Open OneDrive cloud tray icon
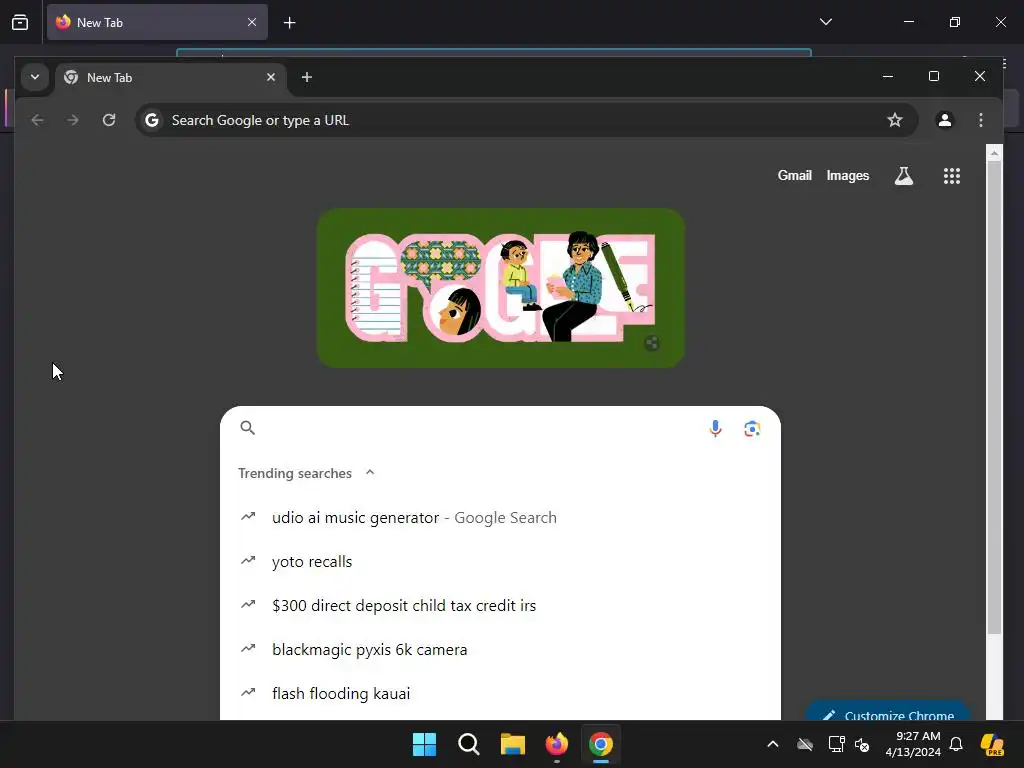 [x=805, y=744]
